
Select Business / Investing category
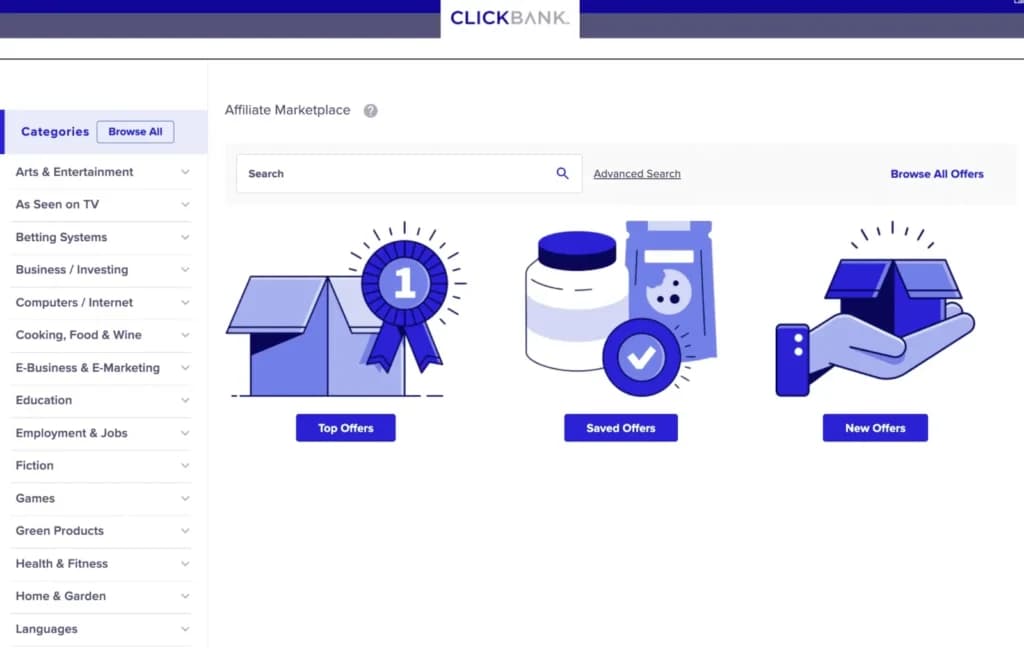pos(72,270)
